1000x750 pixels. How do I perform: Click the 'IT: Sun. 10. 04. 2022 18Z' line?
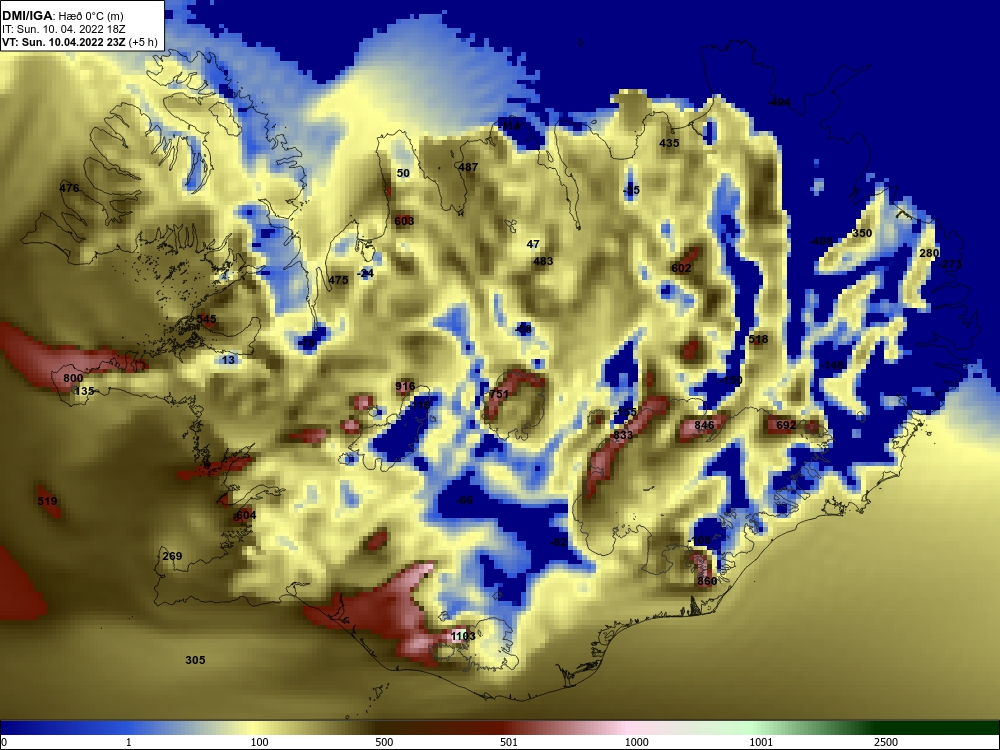64,29
